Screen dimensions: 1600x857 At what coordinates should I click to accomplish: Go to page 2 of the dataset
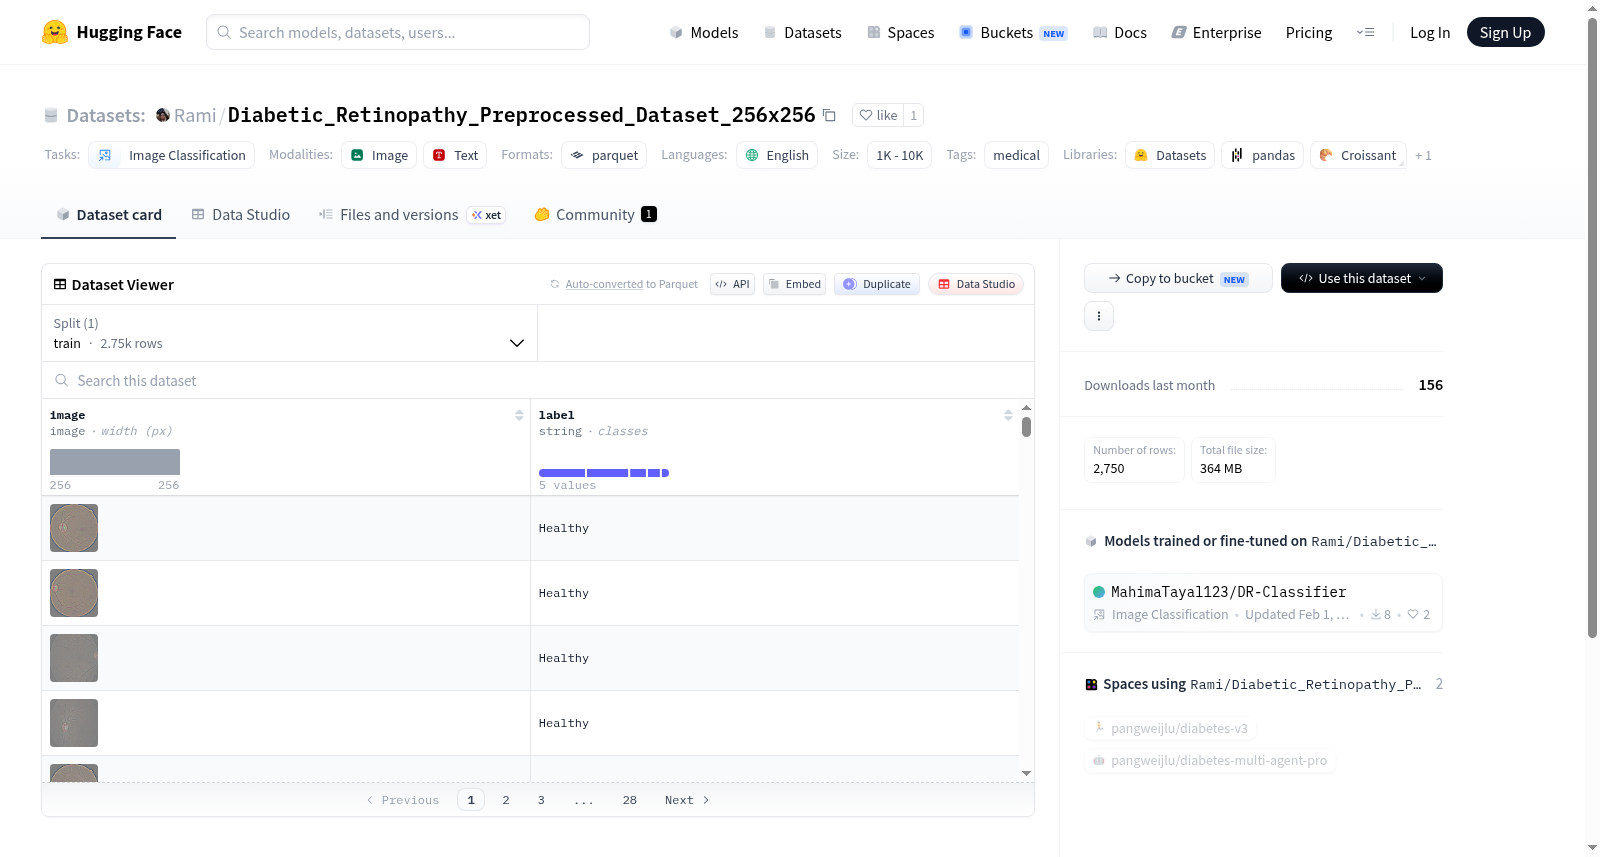(506, 800)
